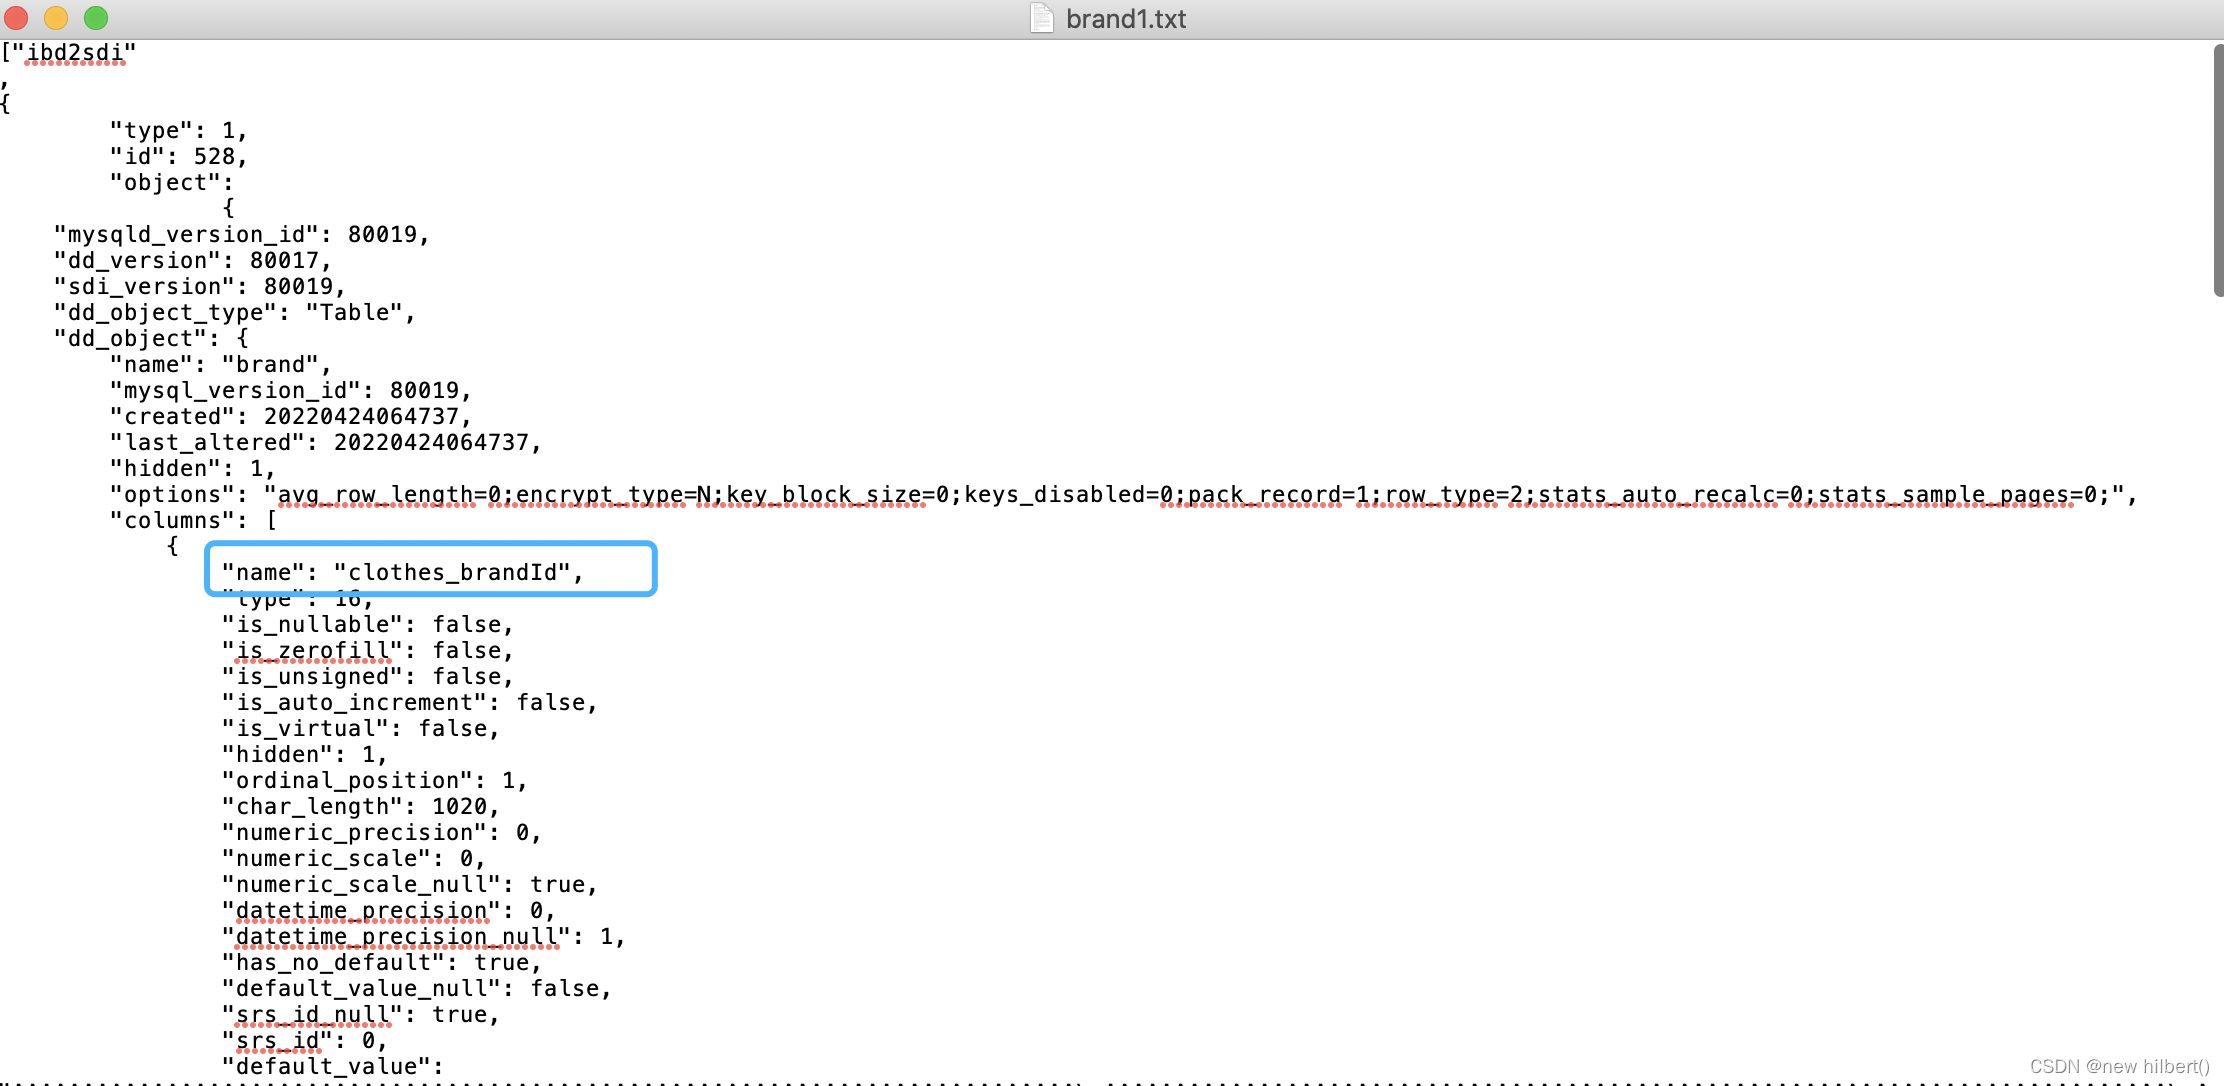Click the highlighted "clothes_brandId" name line
This screenshot has height=1086, width=2224.
(402, 572)
